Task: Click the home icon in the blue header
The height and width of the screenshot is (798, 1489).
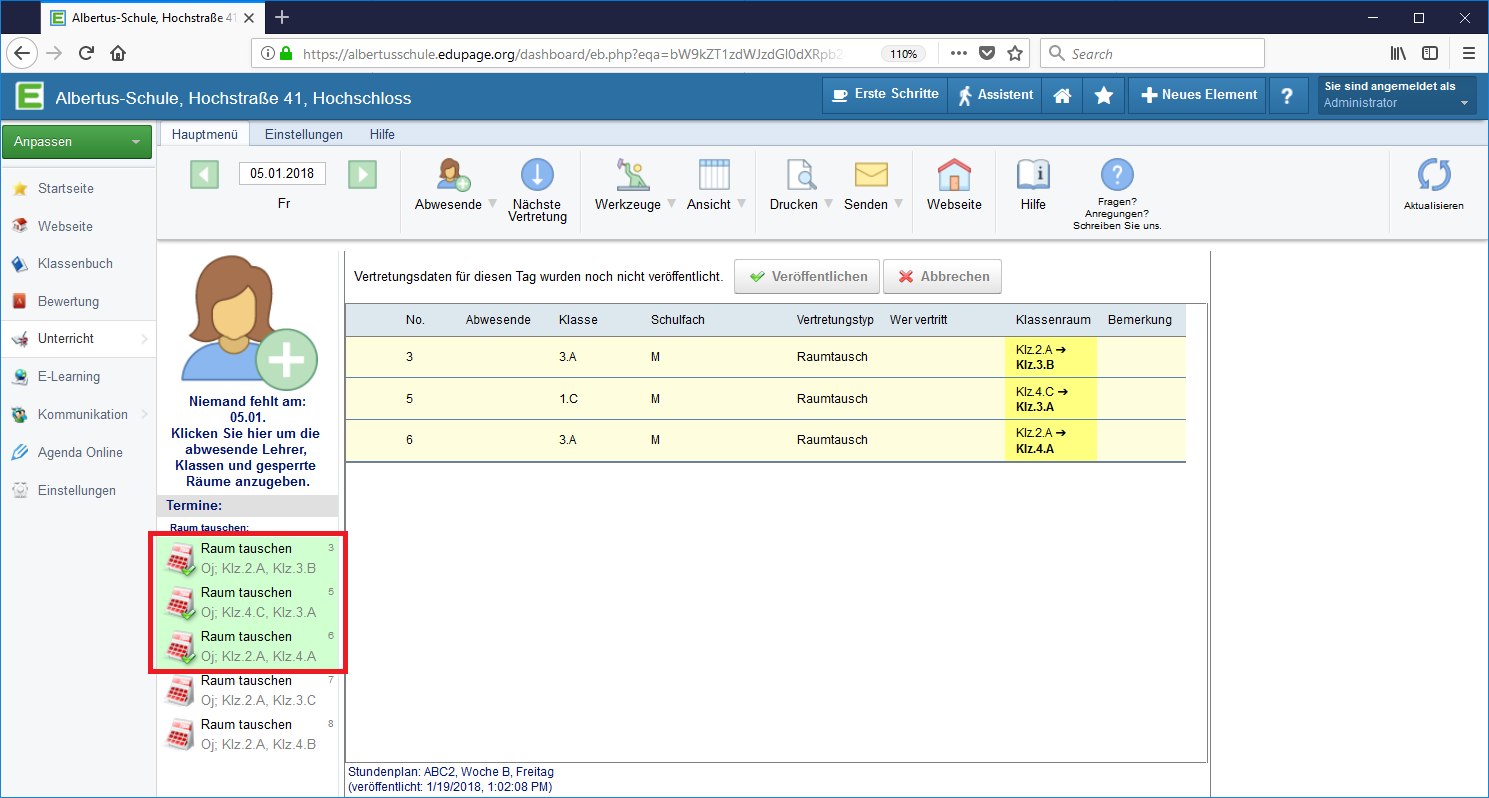Action: pos(1062,96)
